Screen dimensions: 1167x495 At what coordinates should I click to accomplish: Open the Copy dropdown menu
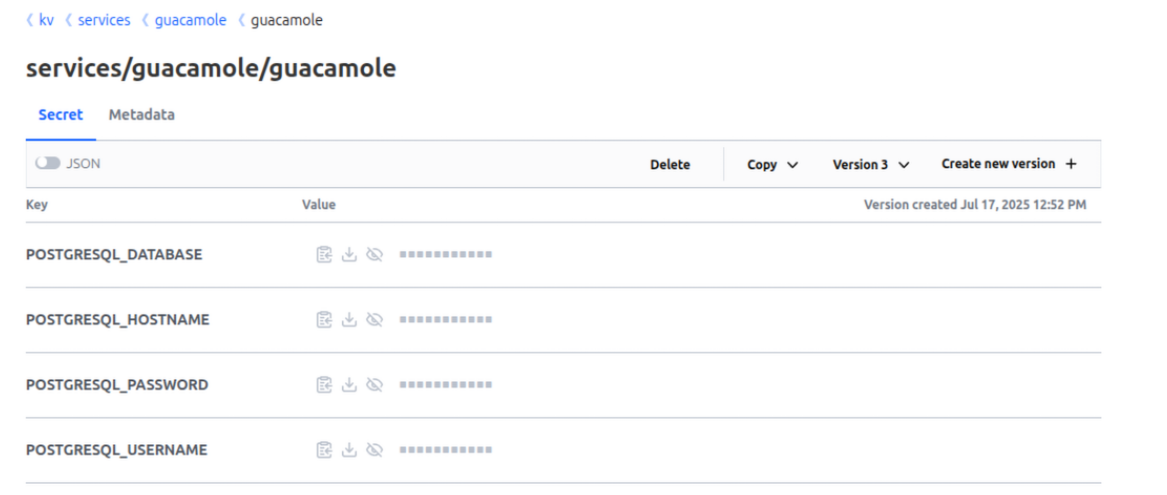(x=772, y=165)
